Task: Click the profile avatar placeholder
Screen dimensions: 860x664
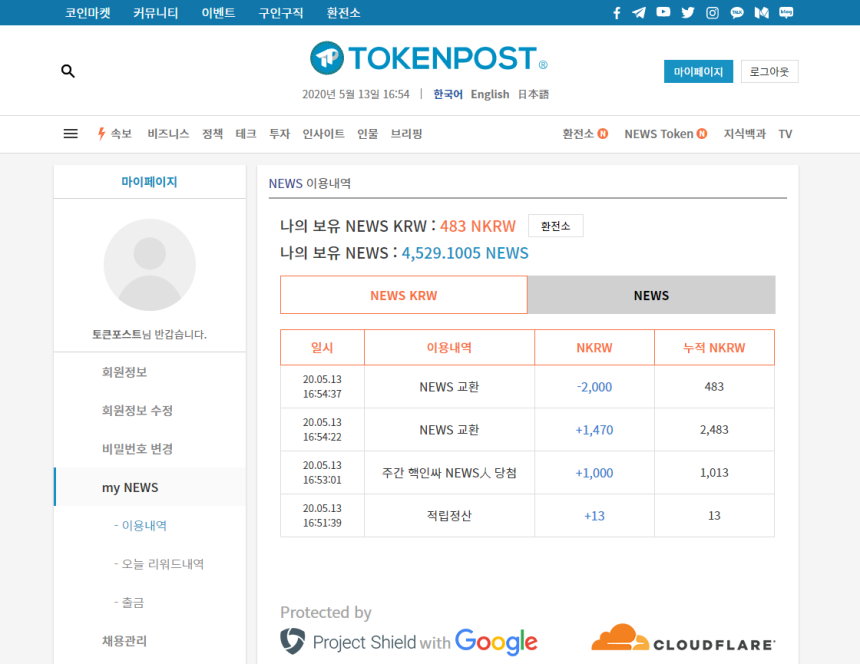Action: (149, 264)
